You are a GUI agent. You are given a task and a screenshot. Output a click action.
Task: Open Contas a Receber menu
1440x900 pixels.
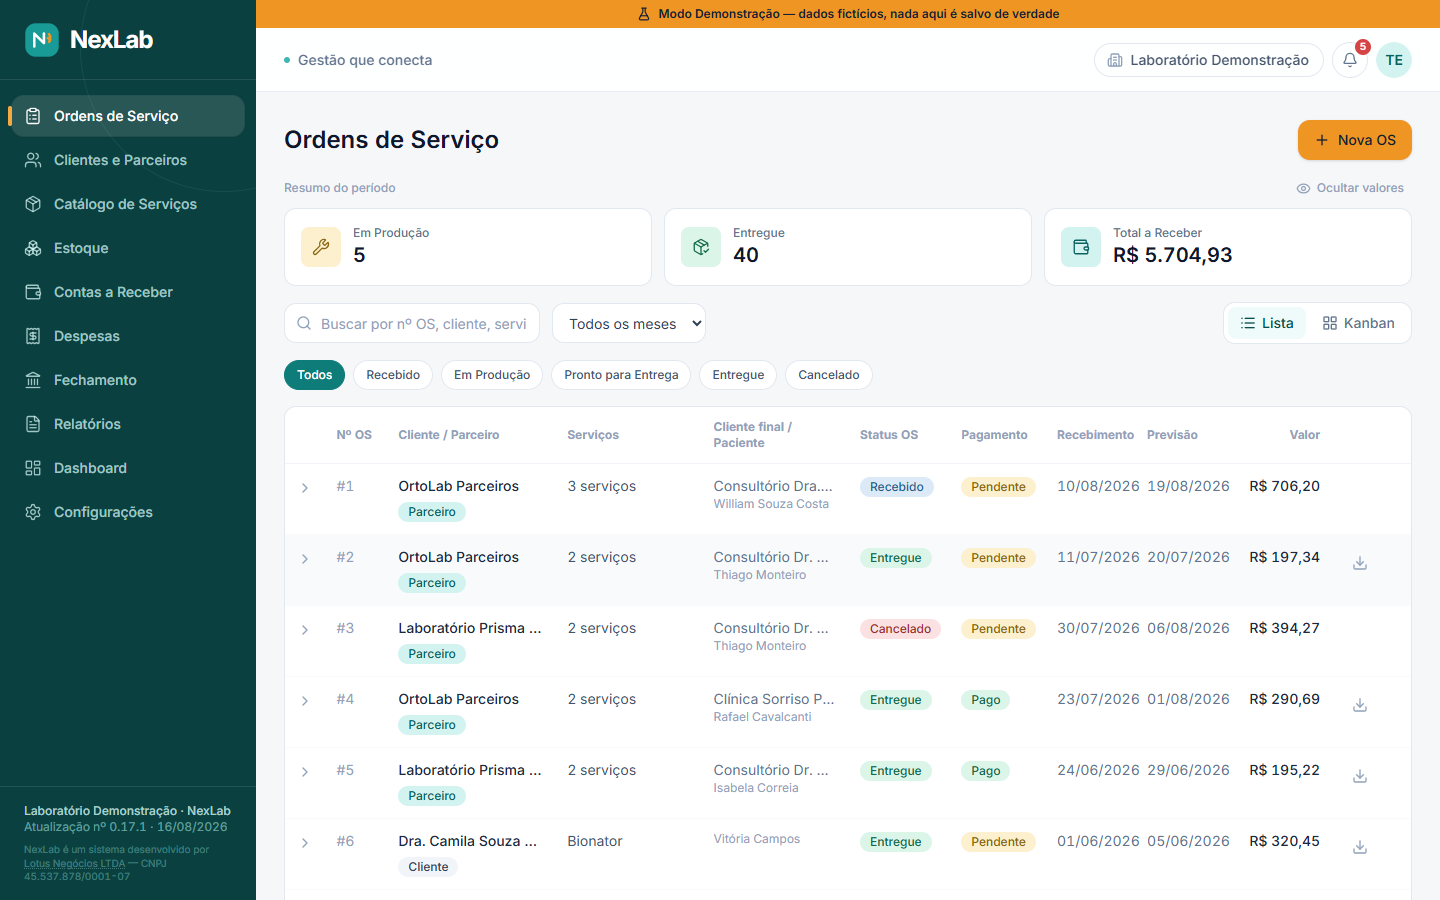click(128, 292)
